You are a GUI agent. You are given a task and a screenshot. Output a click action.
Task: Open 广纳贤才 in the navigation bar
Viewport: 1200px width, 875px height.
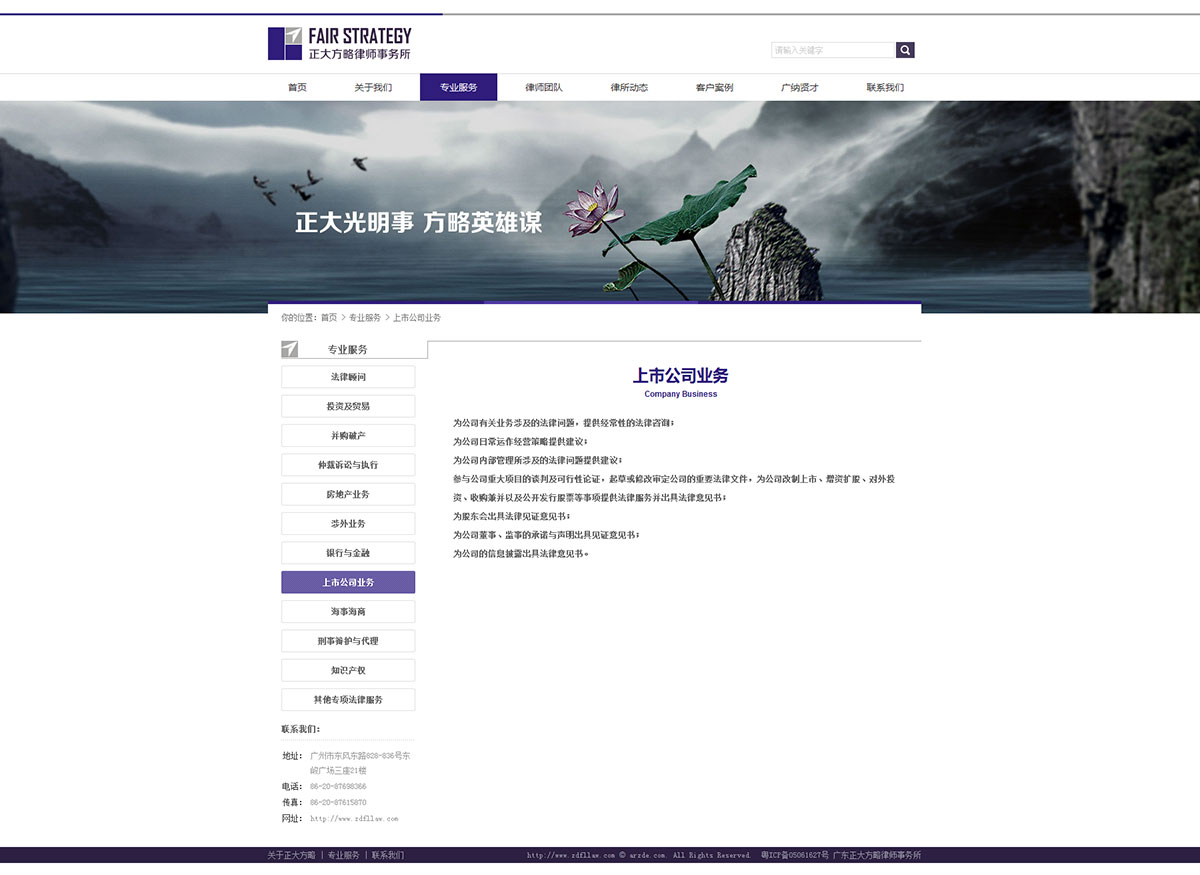[800, 88]
